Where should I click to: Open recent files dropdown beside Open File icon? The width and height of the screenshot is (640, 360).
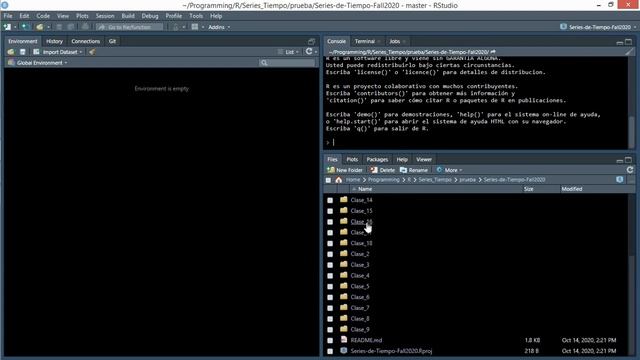click(x=48, y=27)
